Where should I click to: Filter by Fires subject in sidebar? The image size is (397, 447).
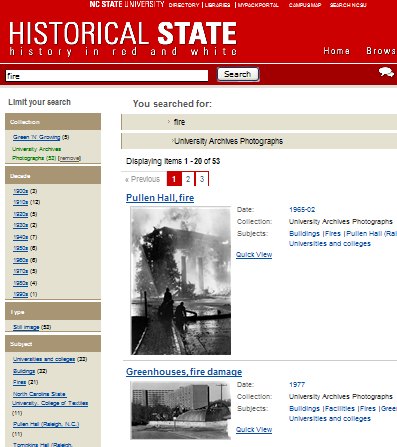pyautogui.click(x=19, y=382)
